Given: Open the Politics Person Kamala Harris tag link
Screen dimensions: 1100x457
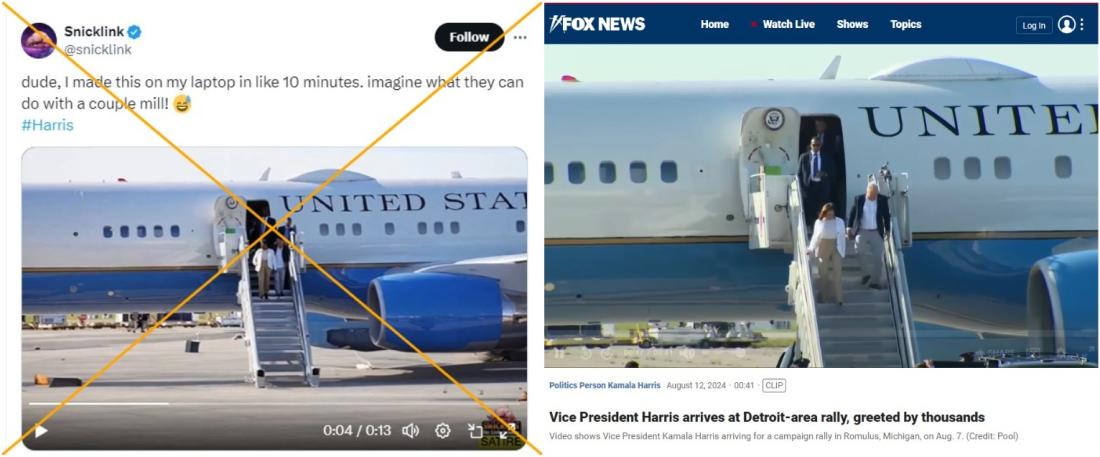Looking at the screenshot, I should click(605, 385).
